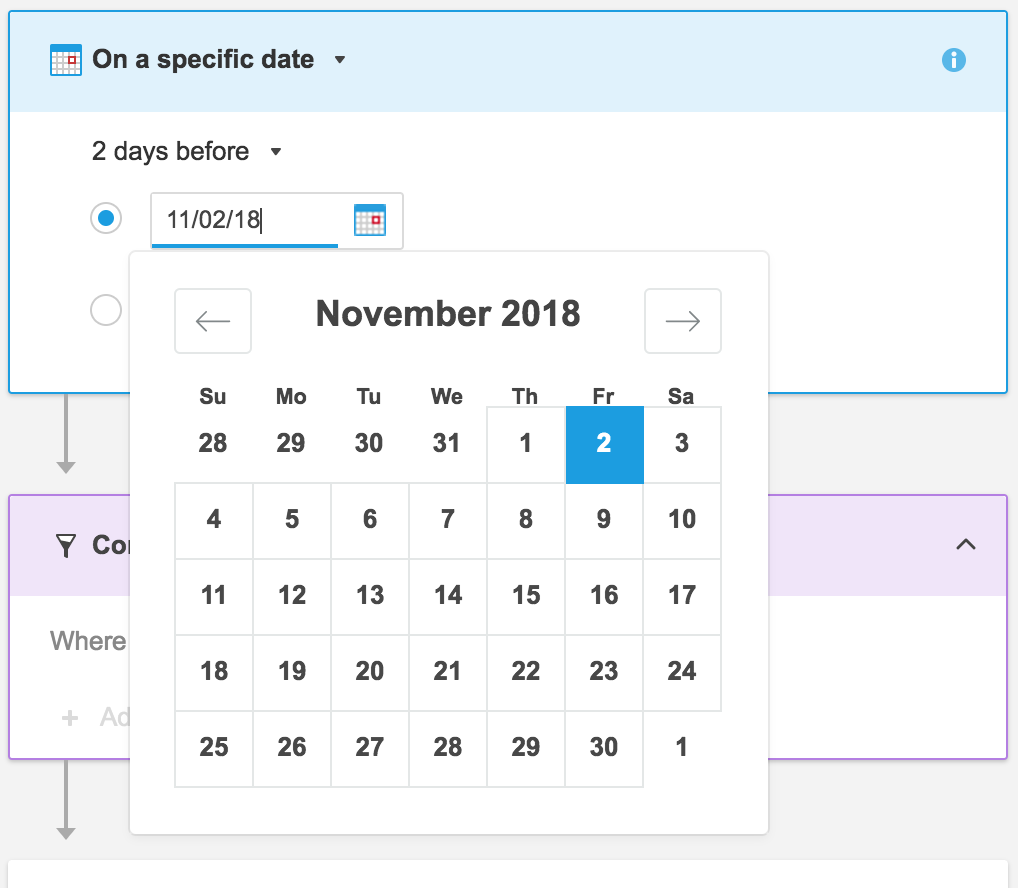Go to previous month with left arrow
This screenshot has height=888, width=1018.
[213, 321]
